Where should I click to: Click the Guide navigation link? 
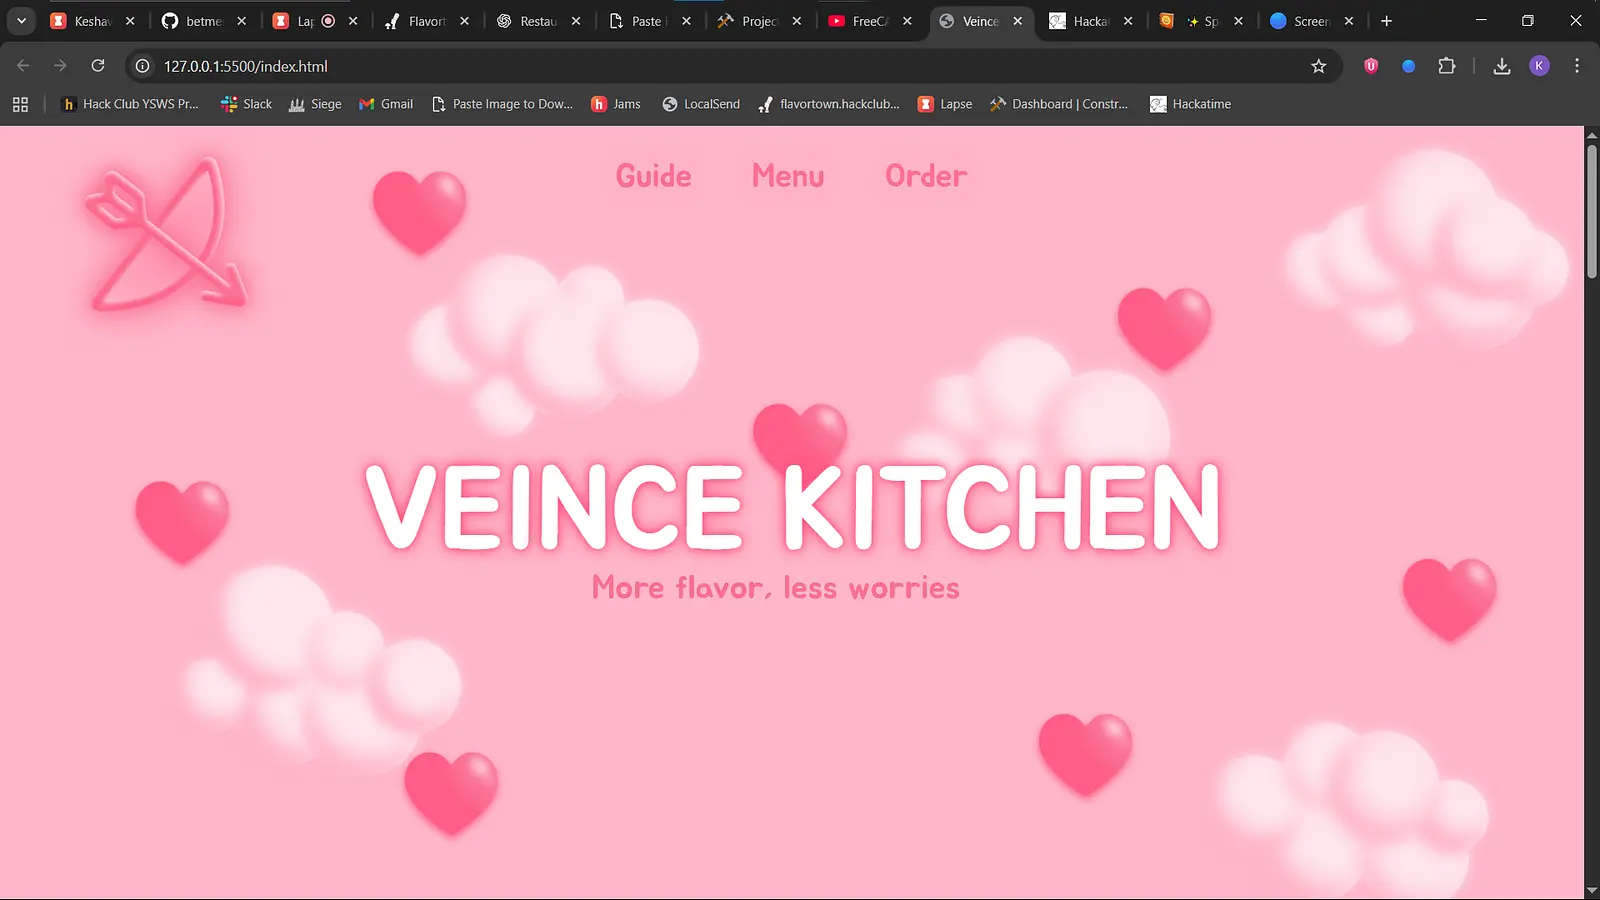click(654, 176)
